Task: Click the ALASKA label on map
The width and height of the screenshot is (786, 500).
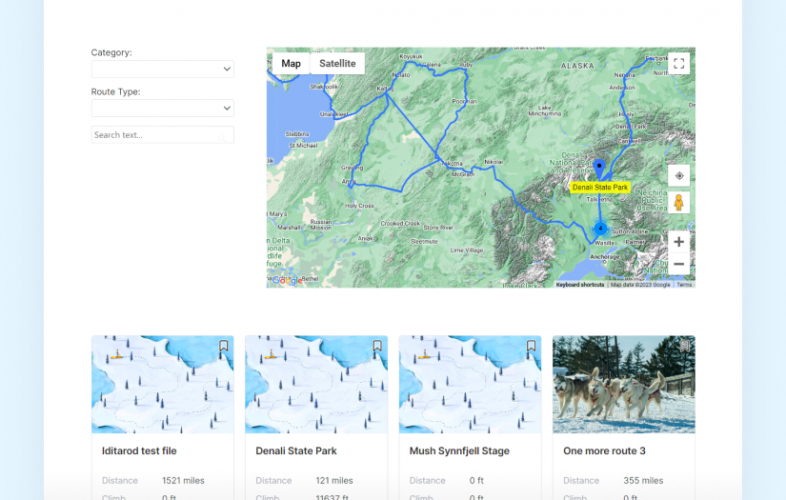Action: [577, 66]
